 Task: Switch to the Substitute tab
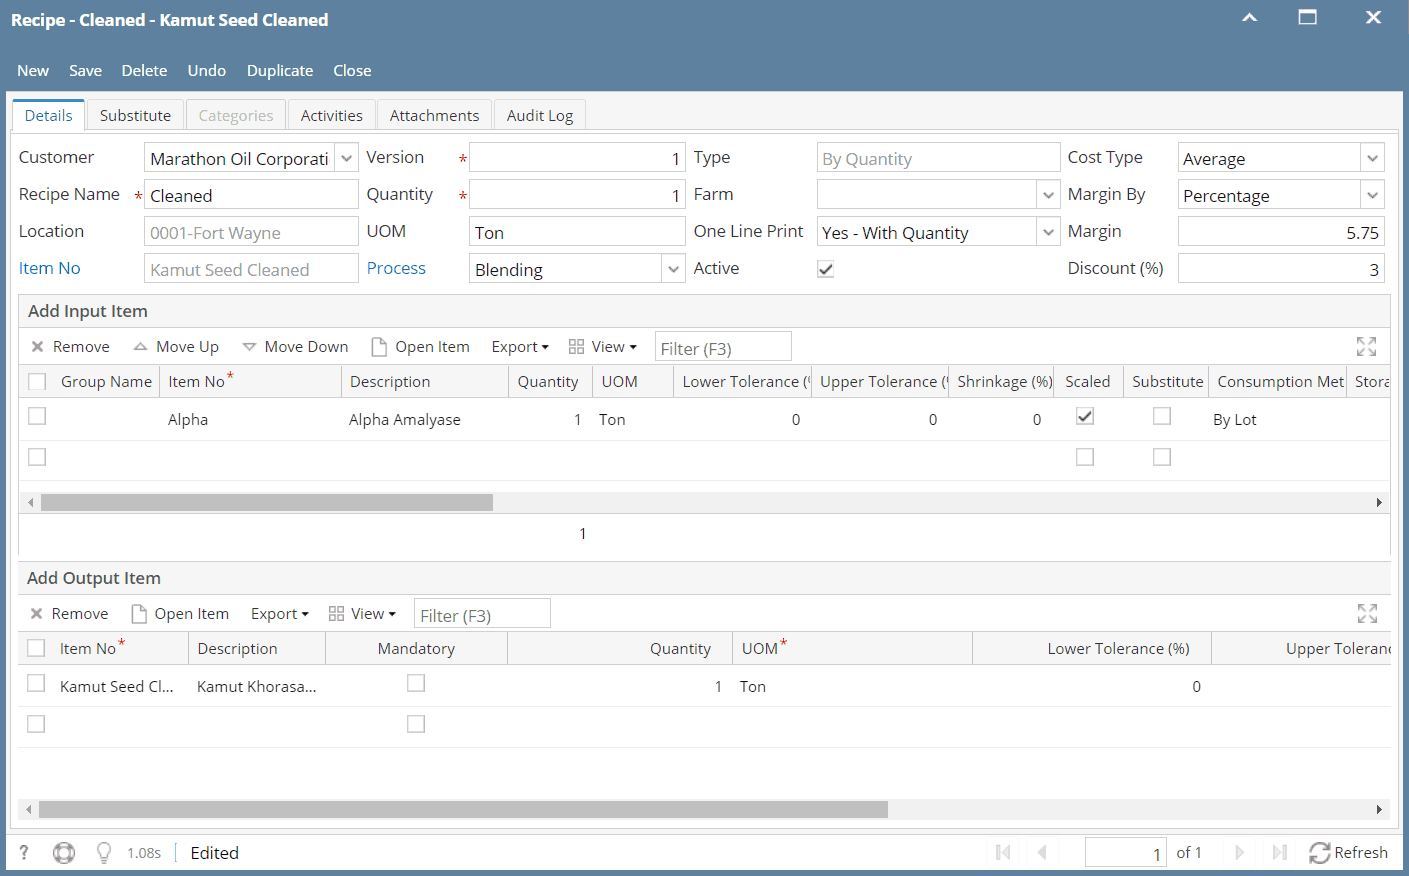tap(135, 114)
